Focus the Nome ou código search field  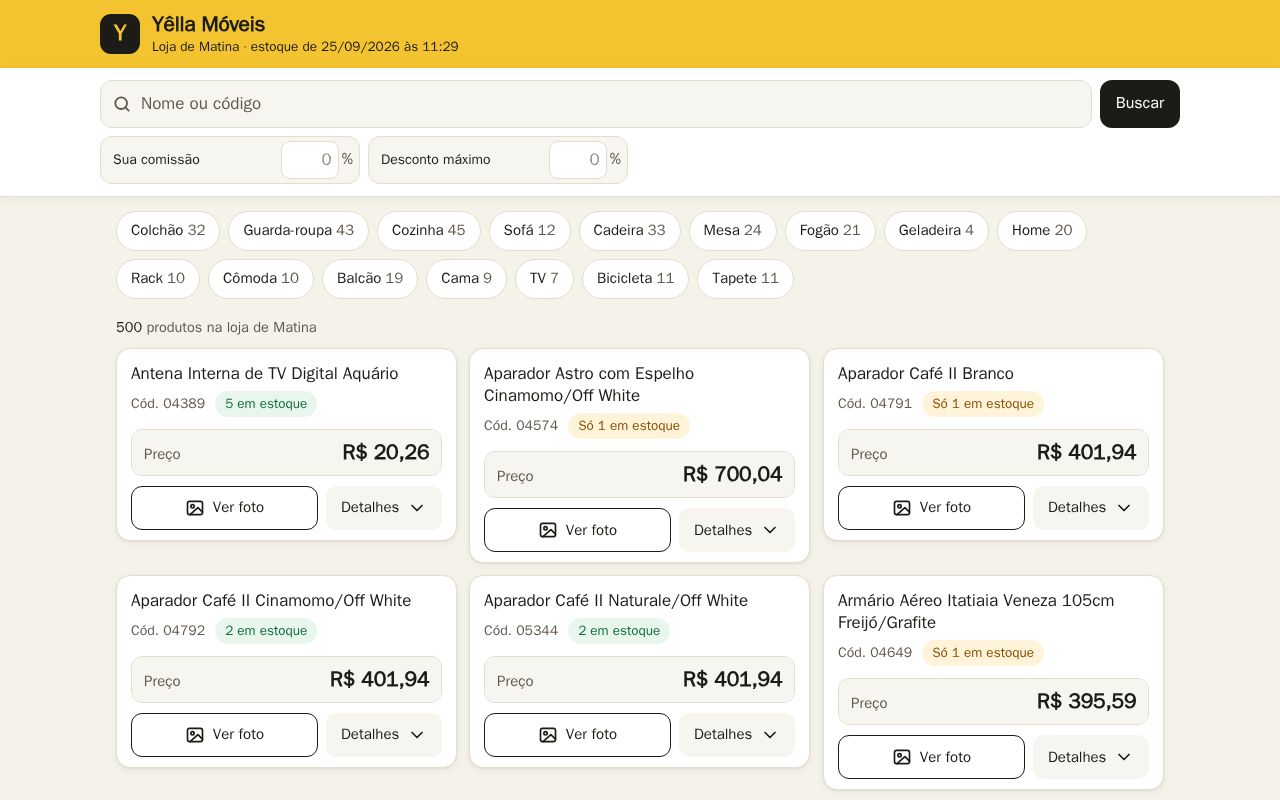[596, 104]
